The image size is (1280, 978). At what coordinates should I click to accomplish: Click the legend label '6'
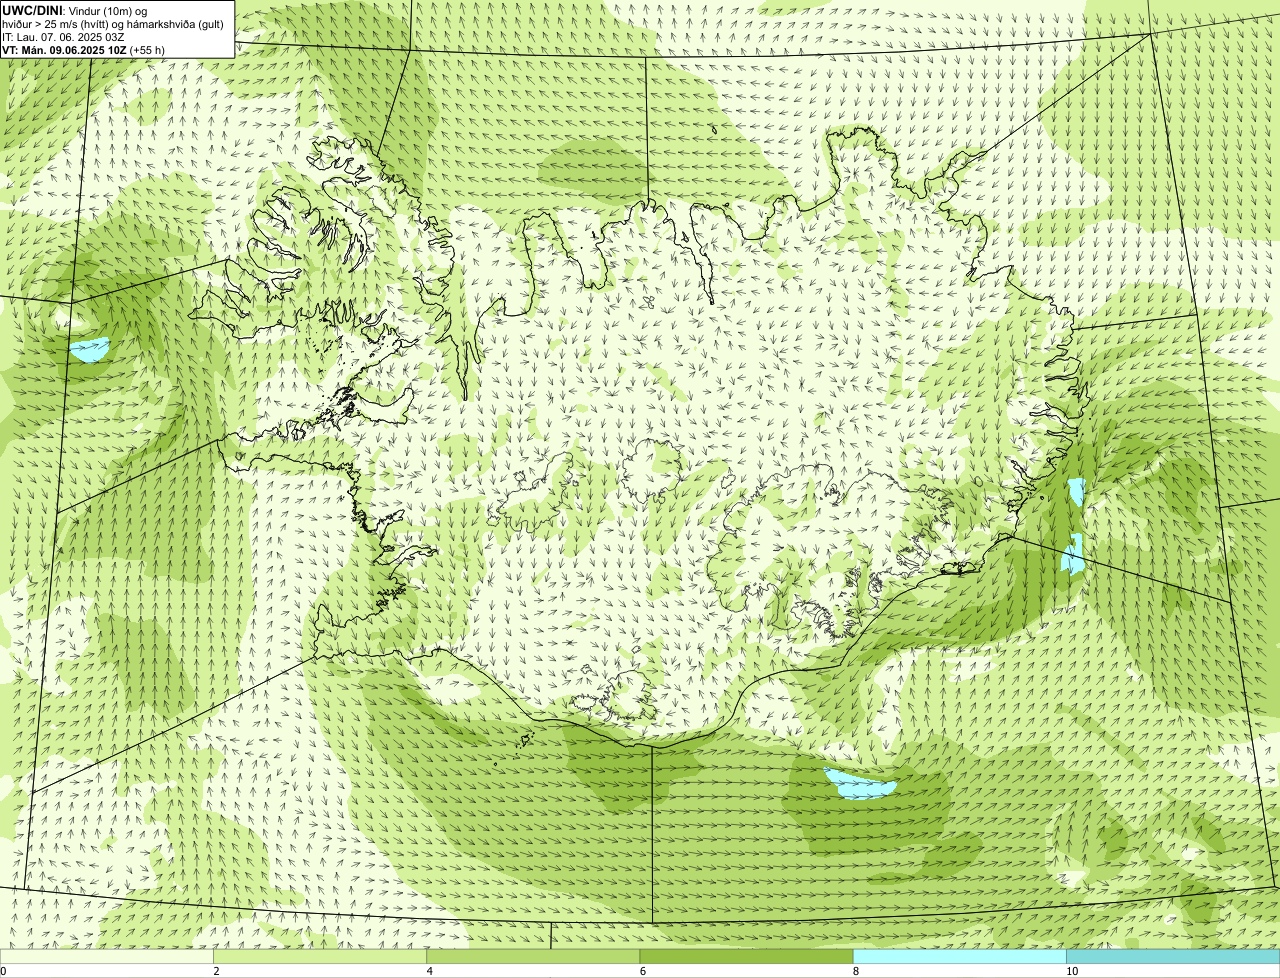point(642,971)
